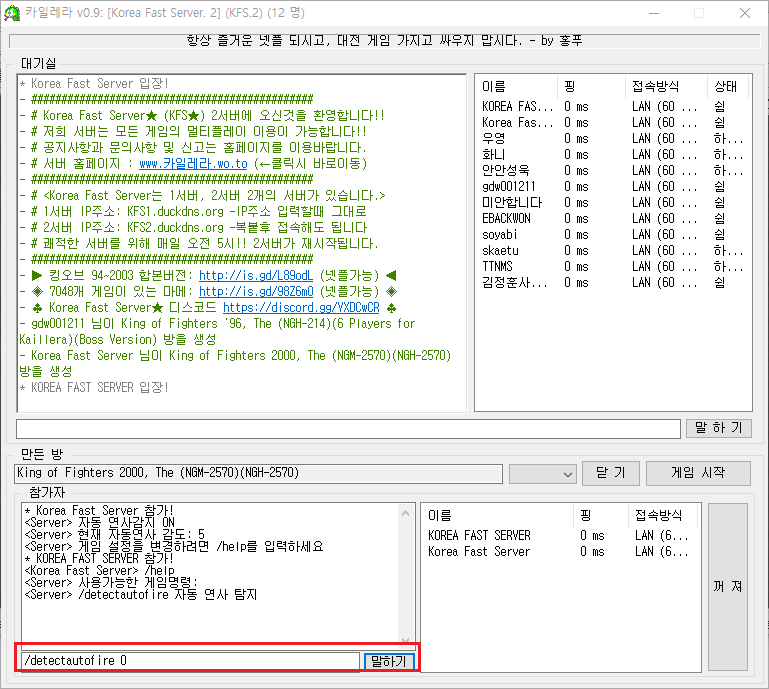Click the 말 하 기 button beside lobby chat
Image resolution: width=769 pixels, height=689 pixels.
point(718,428)
